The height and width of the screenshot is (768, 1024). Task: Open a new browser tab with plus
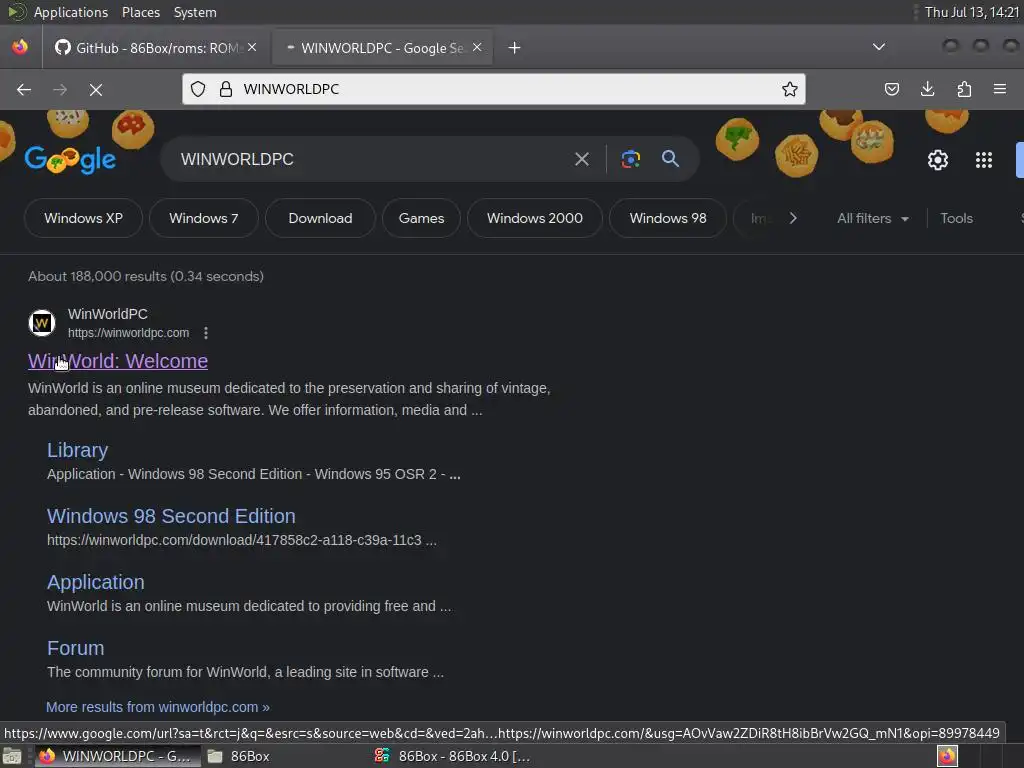515,48
